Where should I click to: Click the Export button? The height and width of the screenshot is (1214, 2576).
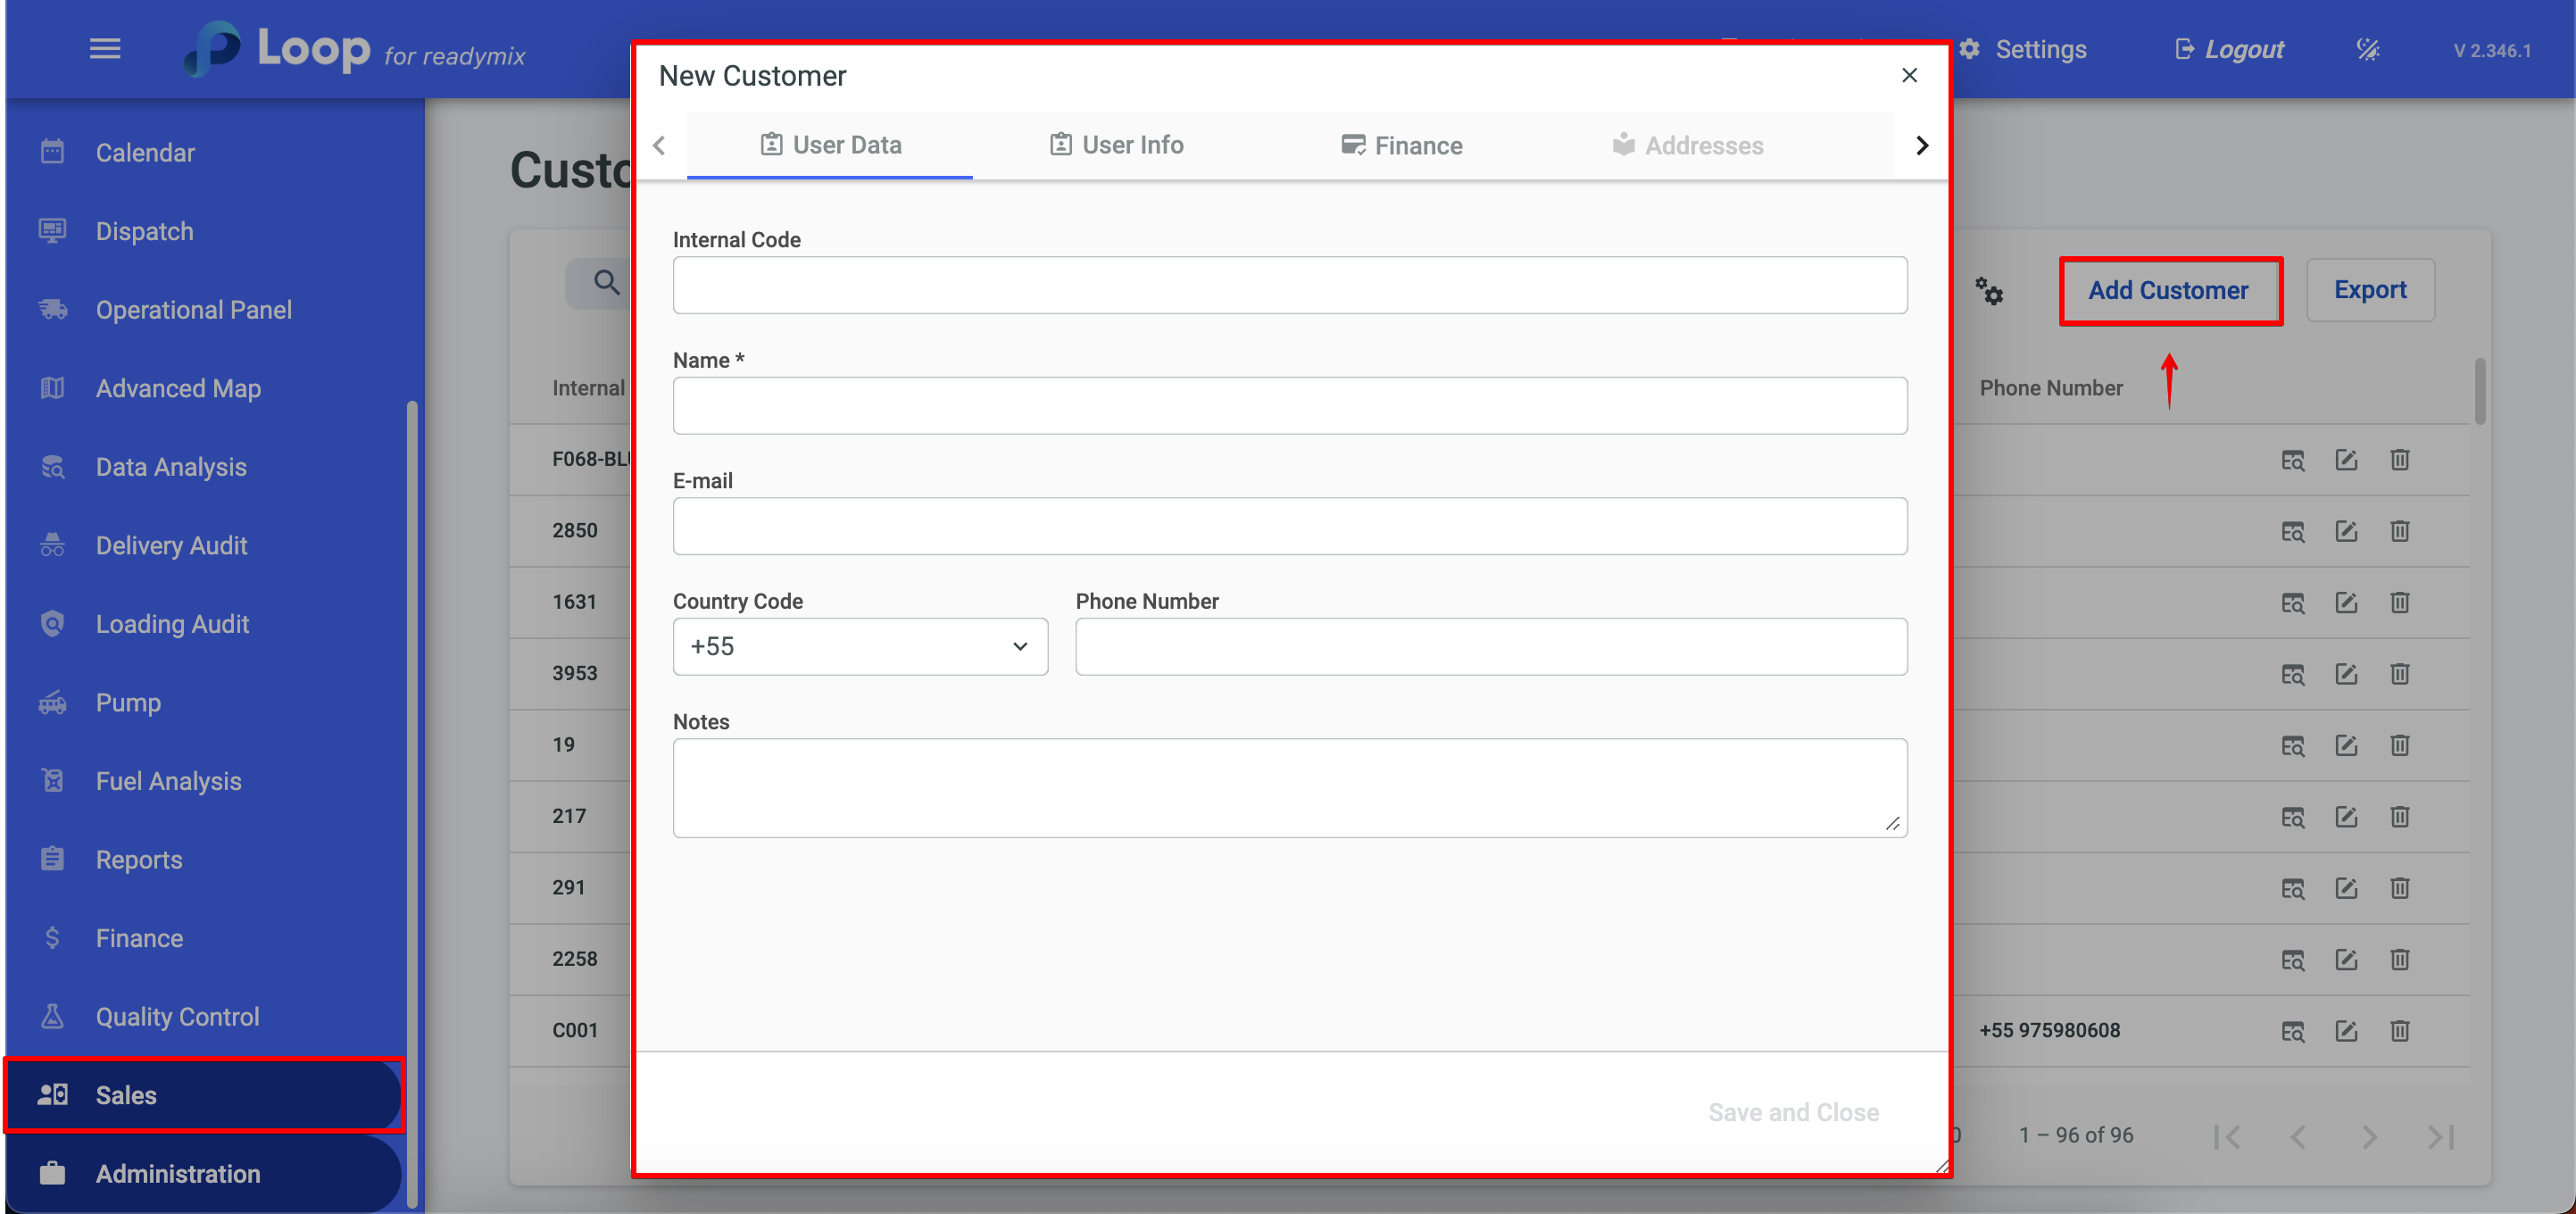[2369, 290]
